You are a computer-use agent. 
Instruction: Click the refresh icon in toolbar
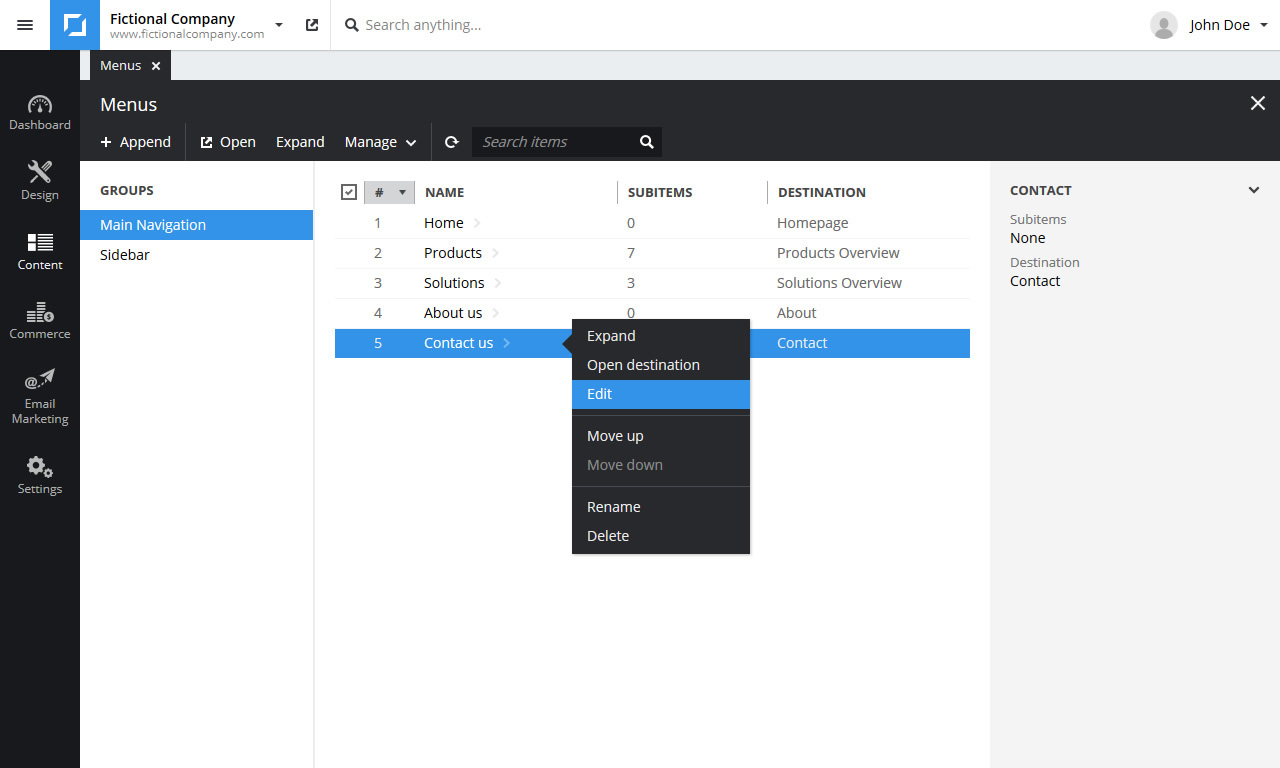click(452, 142)
